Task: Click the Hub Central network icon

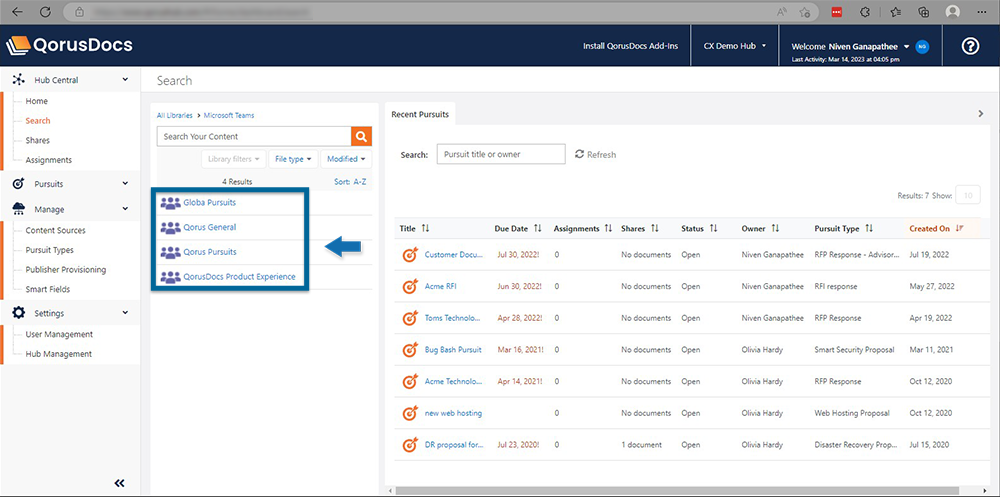Action: coord(18,80)
